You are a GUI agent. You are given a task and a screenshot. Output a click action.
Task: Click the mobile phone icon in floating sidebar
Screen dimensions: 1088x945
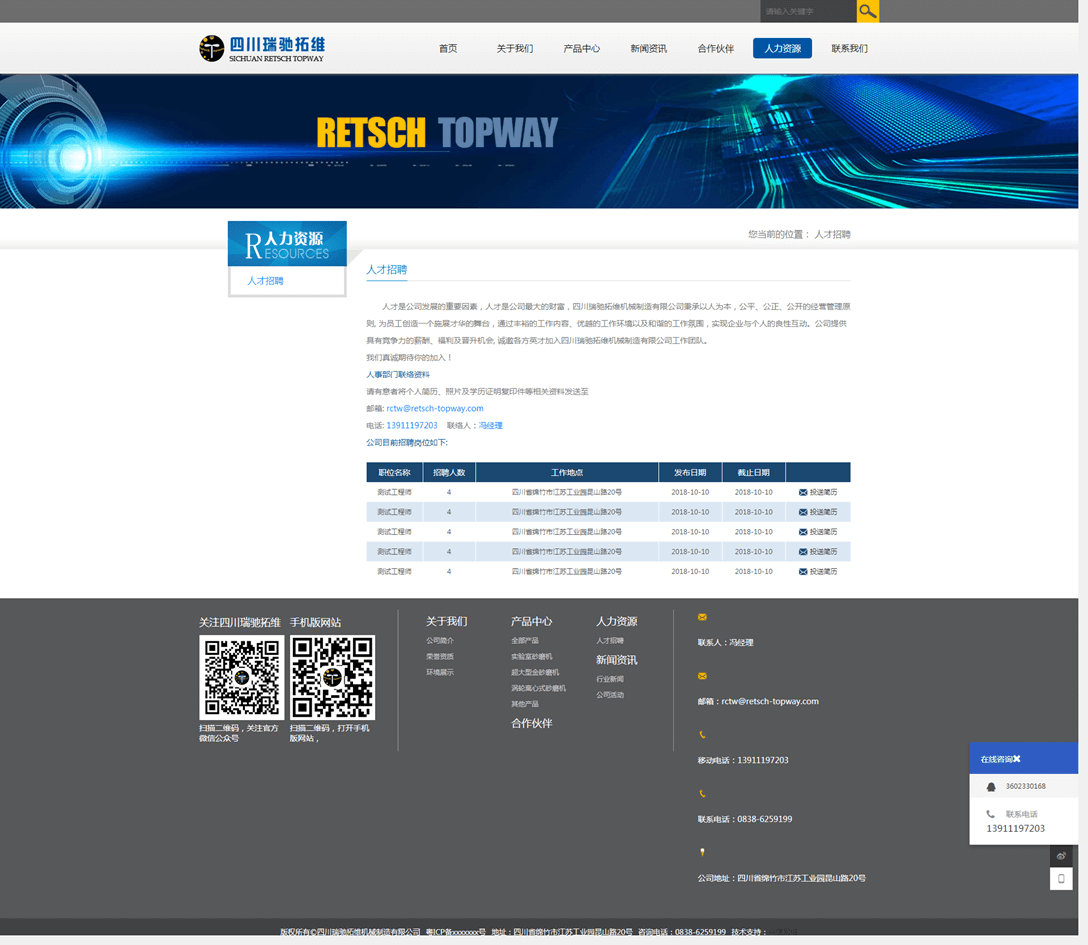tap(1061, 879)
